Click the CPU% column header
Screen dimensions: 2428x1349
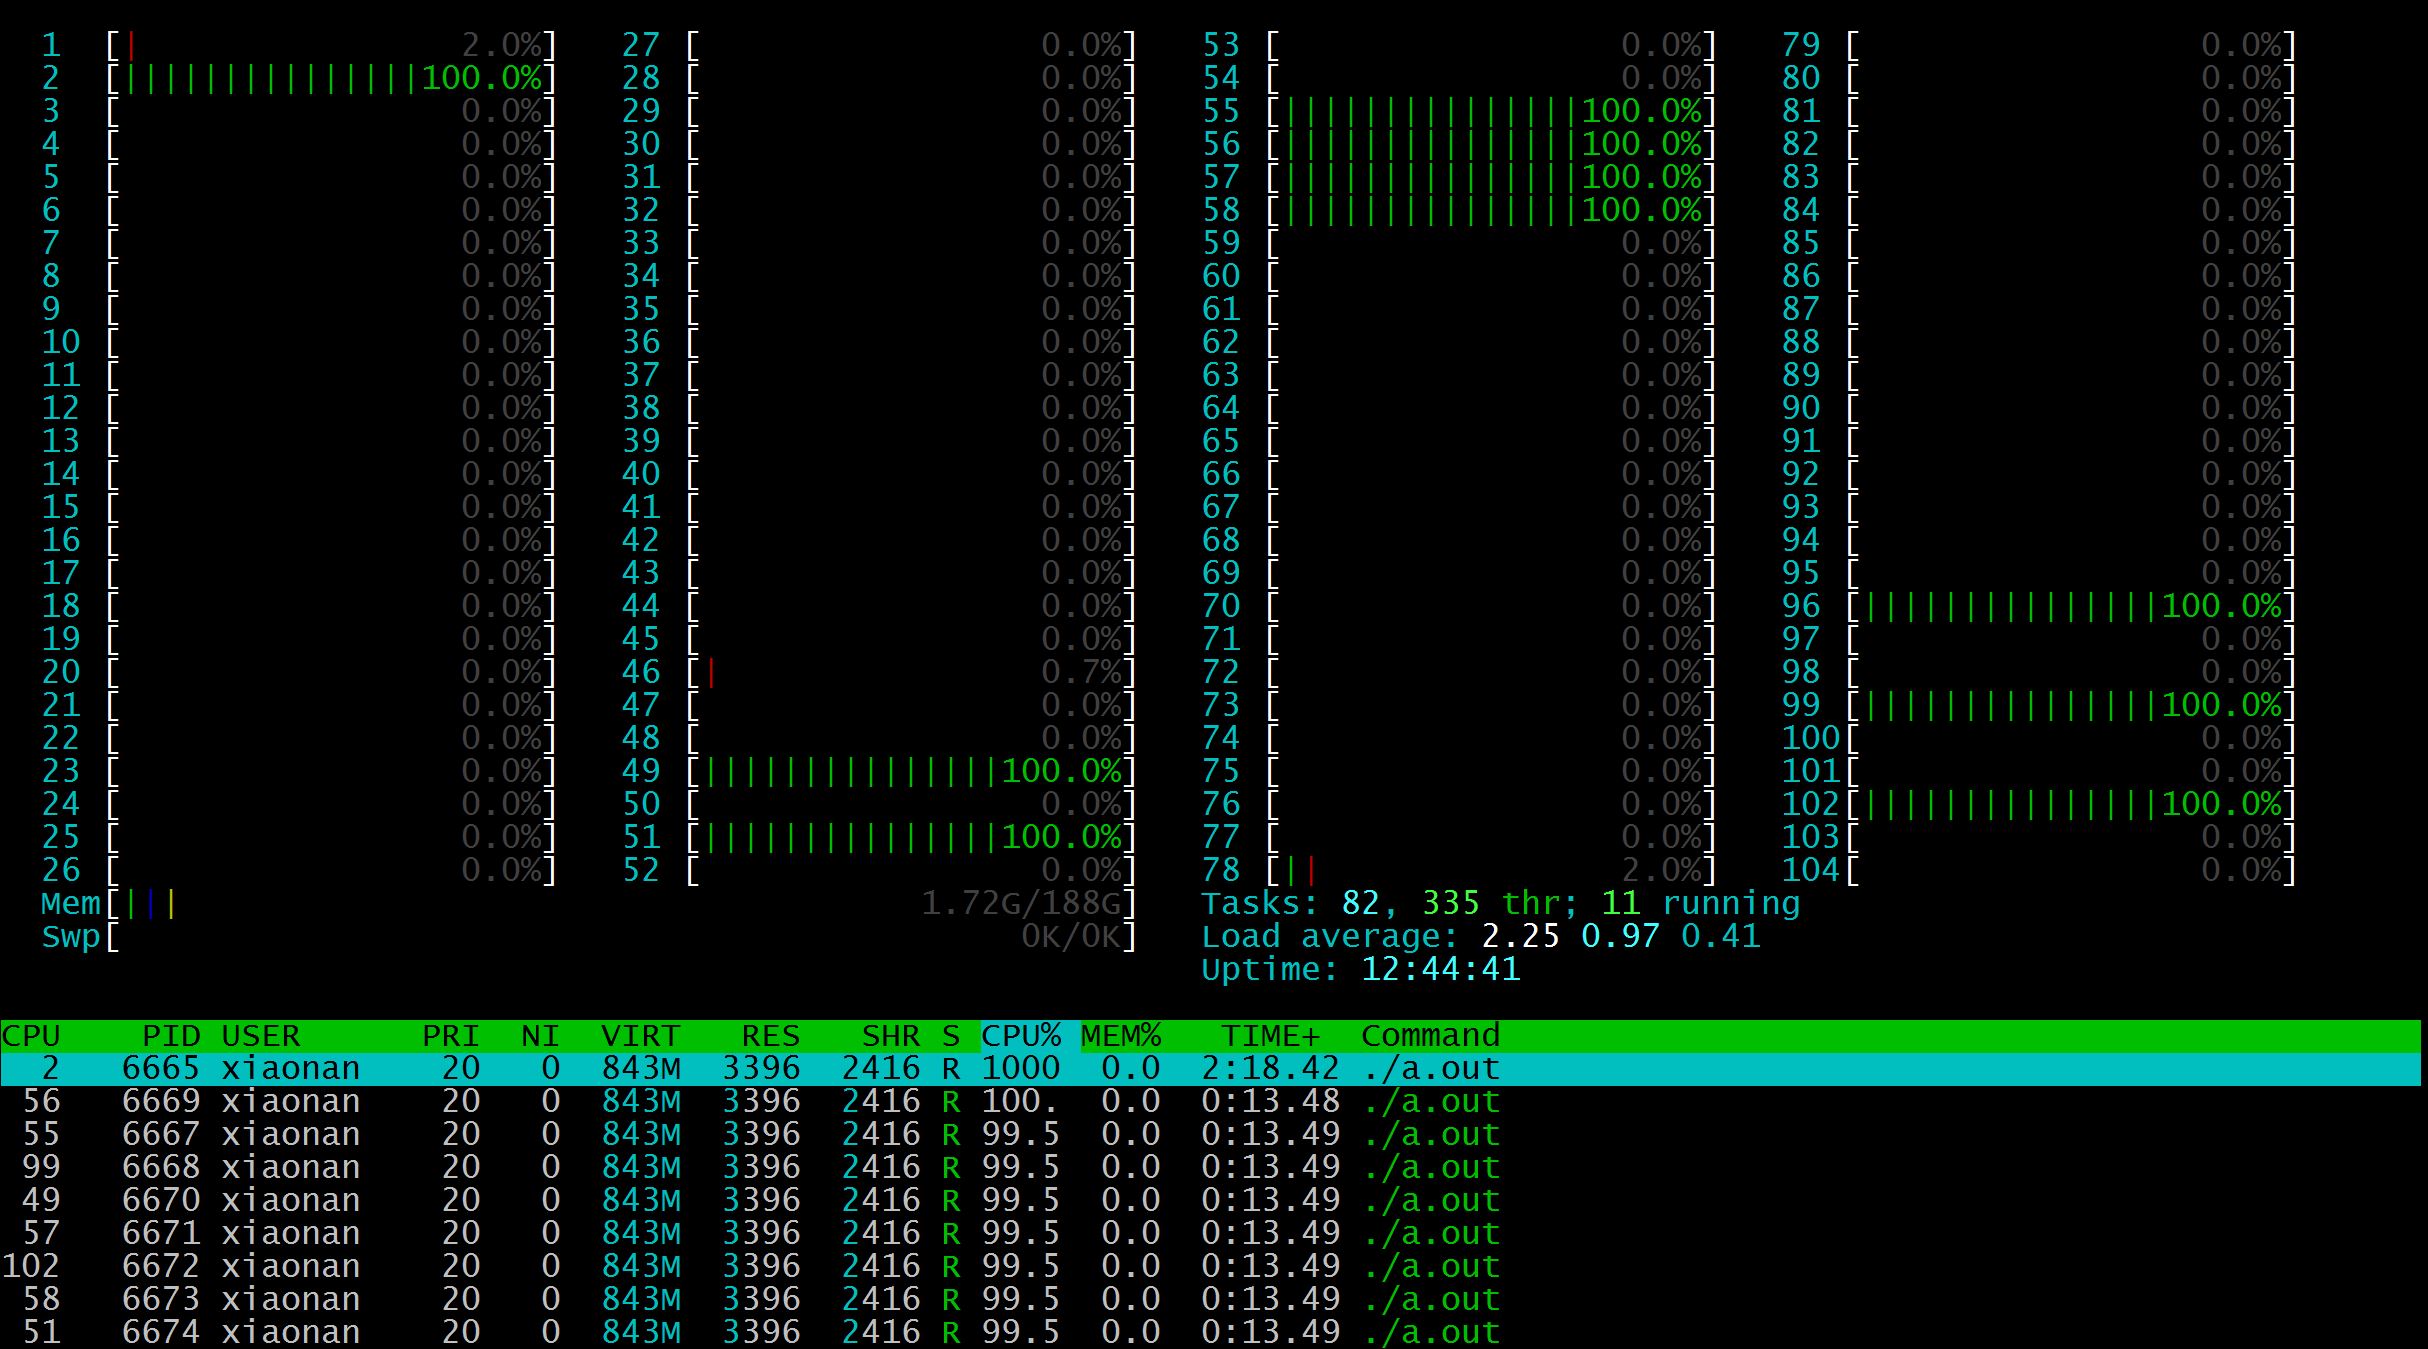point(1021,1035)
